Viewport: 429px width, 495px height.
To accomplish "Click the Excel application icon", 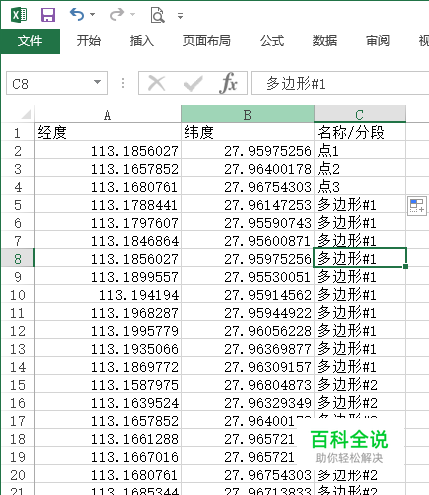I will 19,15.
